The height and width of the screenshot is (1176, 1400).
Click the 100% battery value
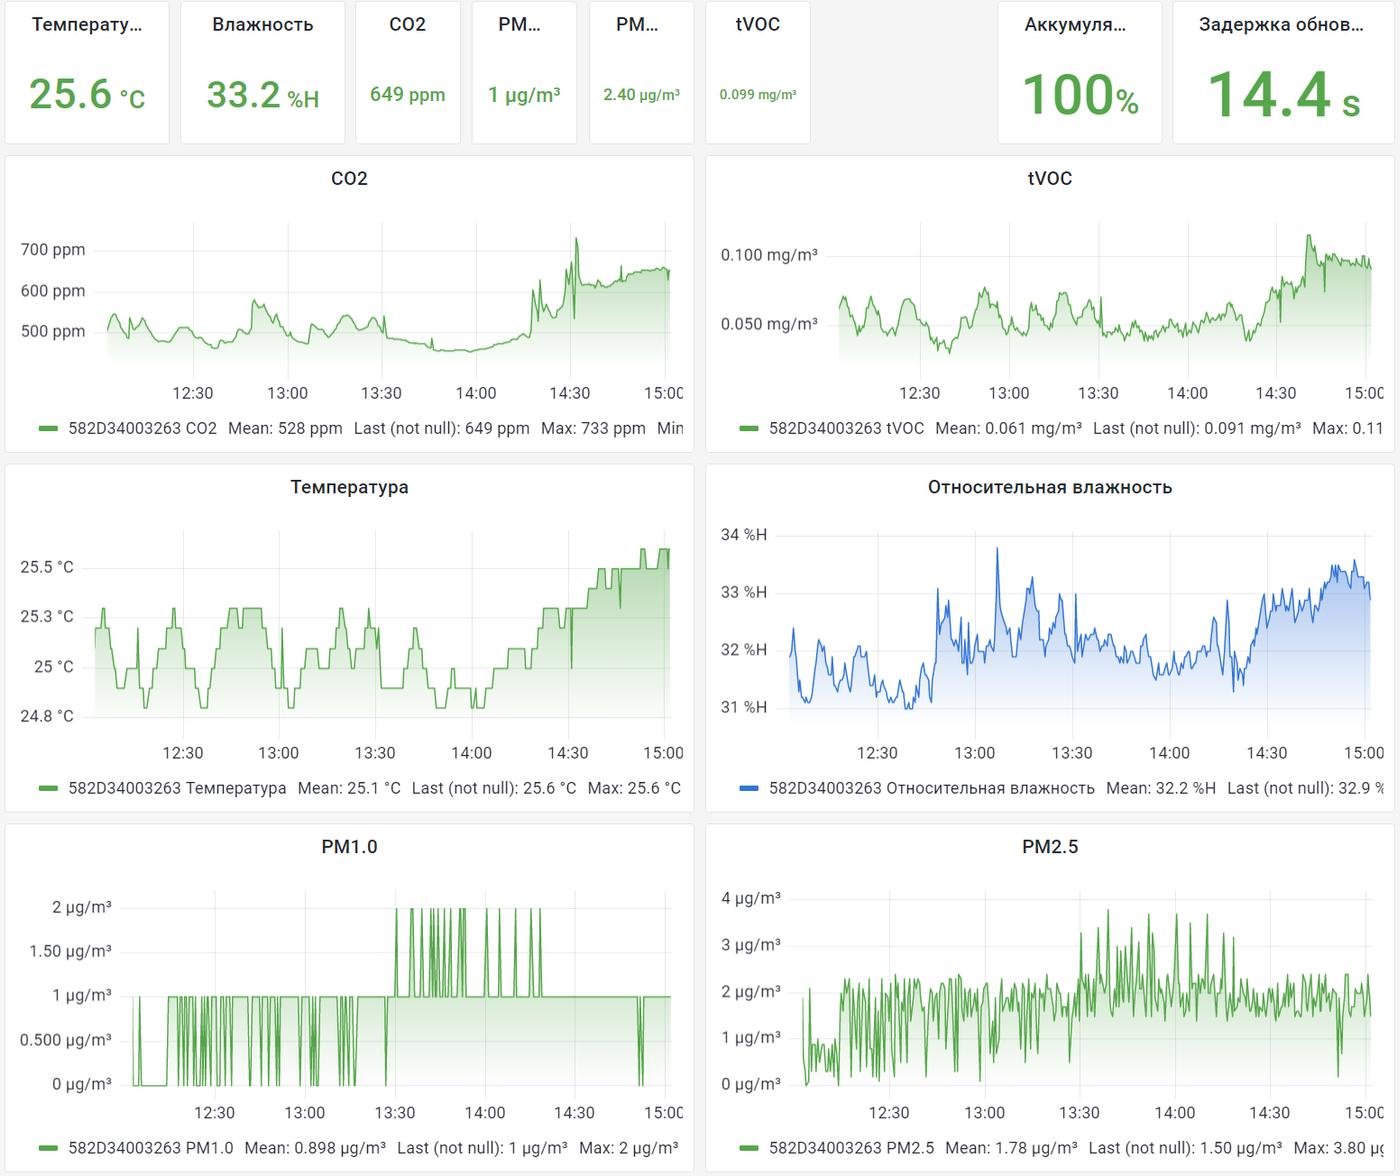(1080, 96)
